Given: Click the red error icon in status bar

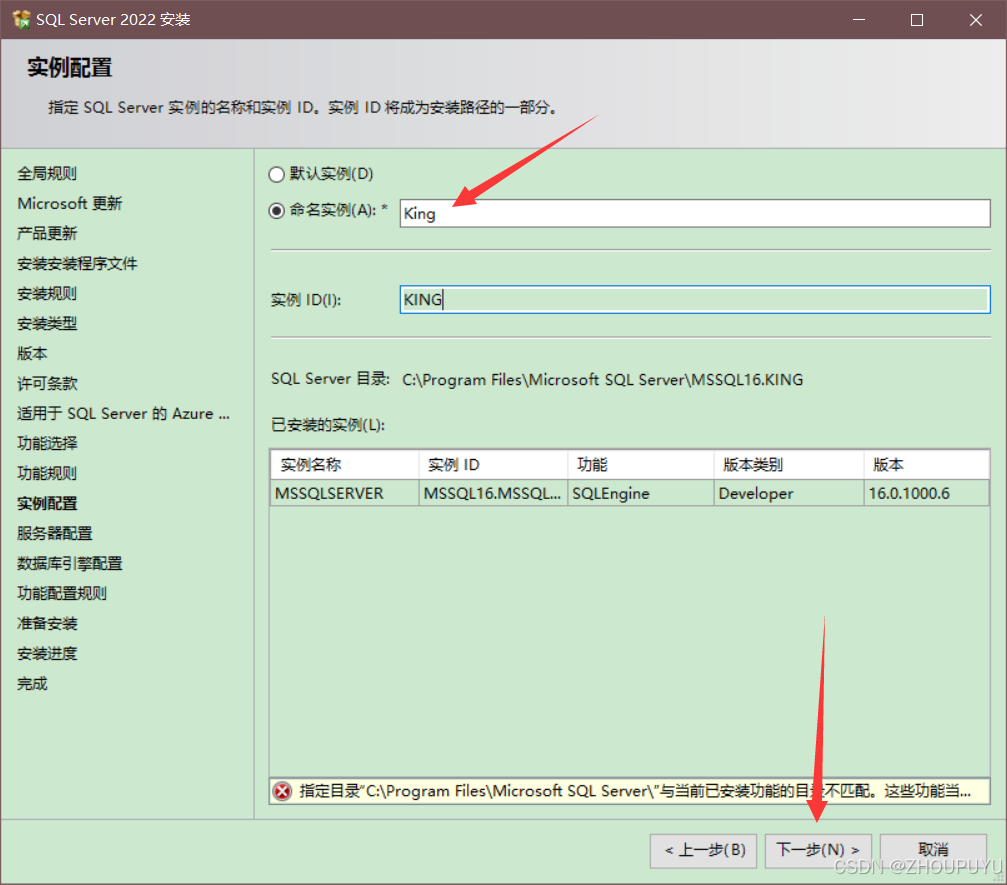Looking at the screenshot, I should point(282,791).
